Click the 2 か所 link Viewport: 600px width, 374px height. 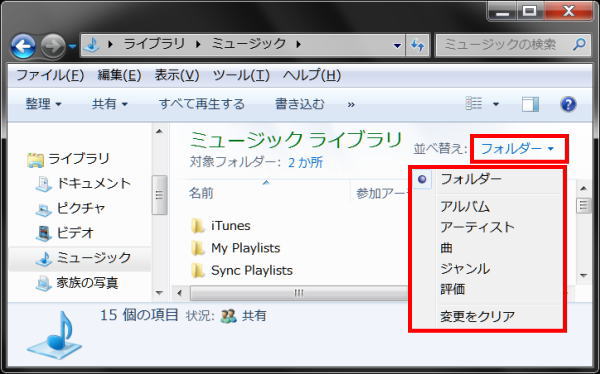(x=305, y=162)
